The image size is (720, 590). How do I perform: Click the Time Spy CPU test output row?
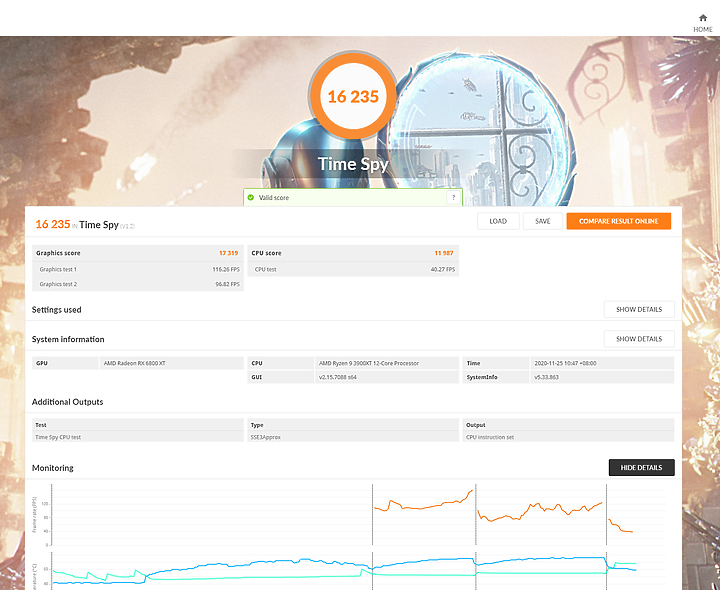138,437
